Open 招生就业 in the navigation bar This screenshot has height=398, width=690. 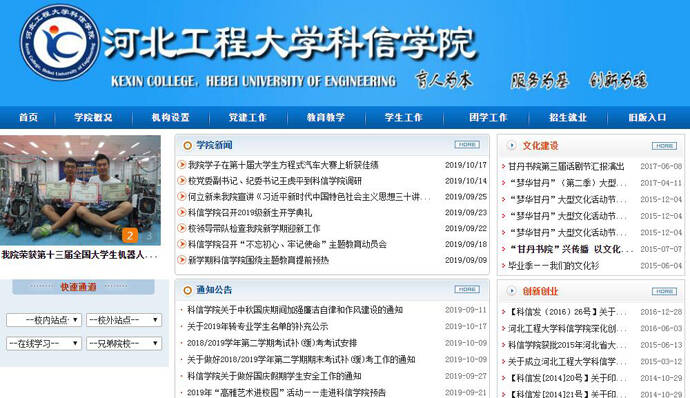[568, 118]
